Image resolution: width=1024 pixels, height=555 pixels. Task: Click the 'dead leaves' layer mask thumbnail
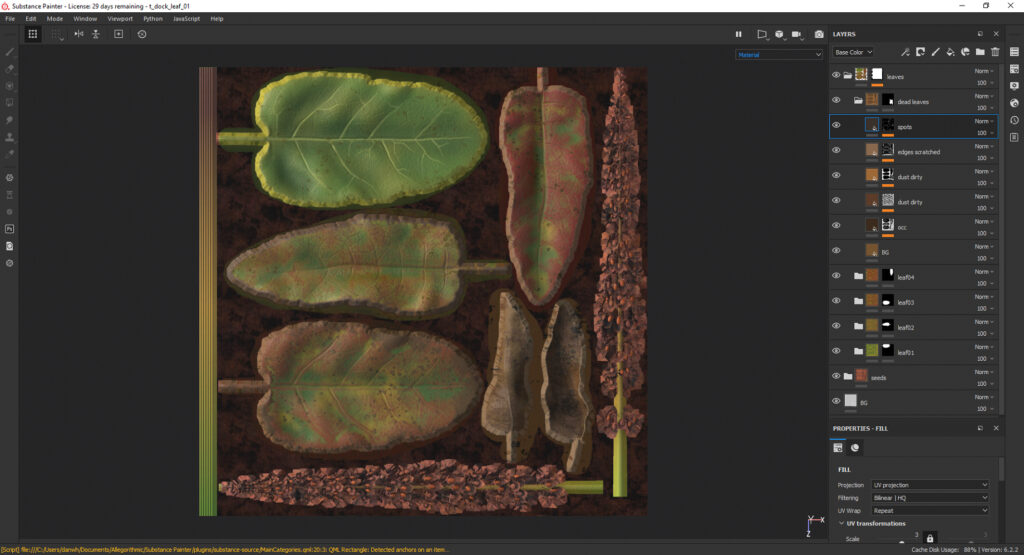point(887,100)
